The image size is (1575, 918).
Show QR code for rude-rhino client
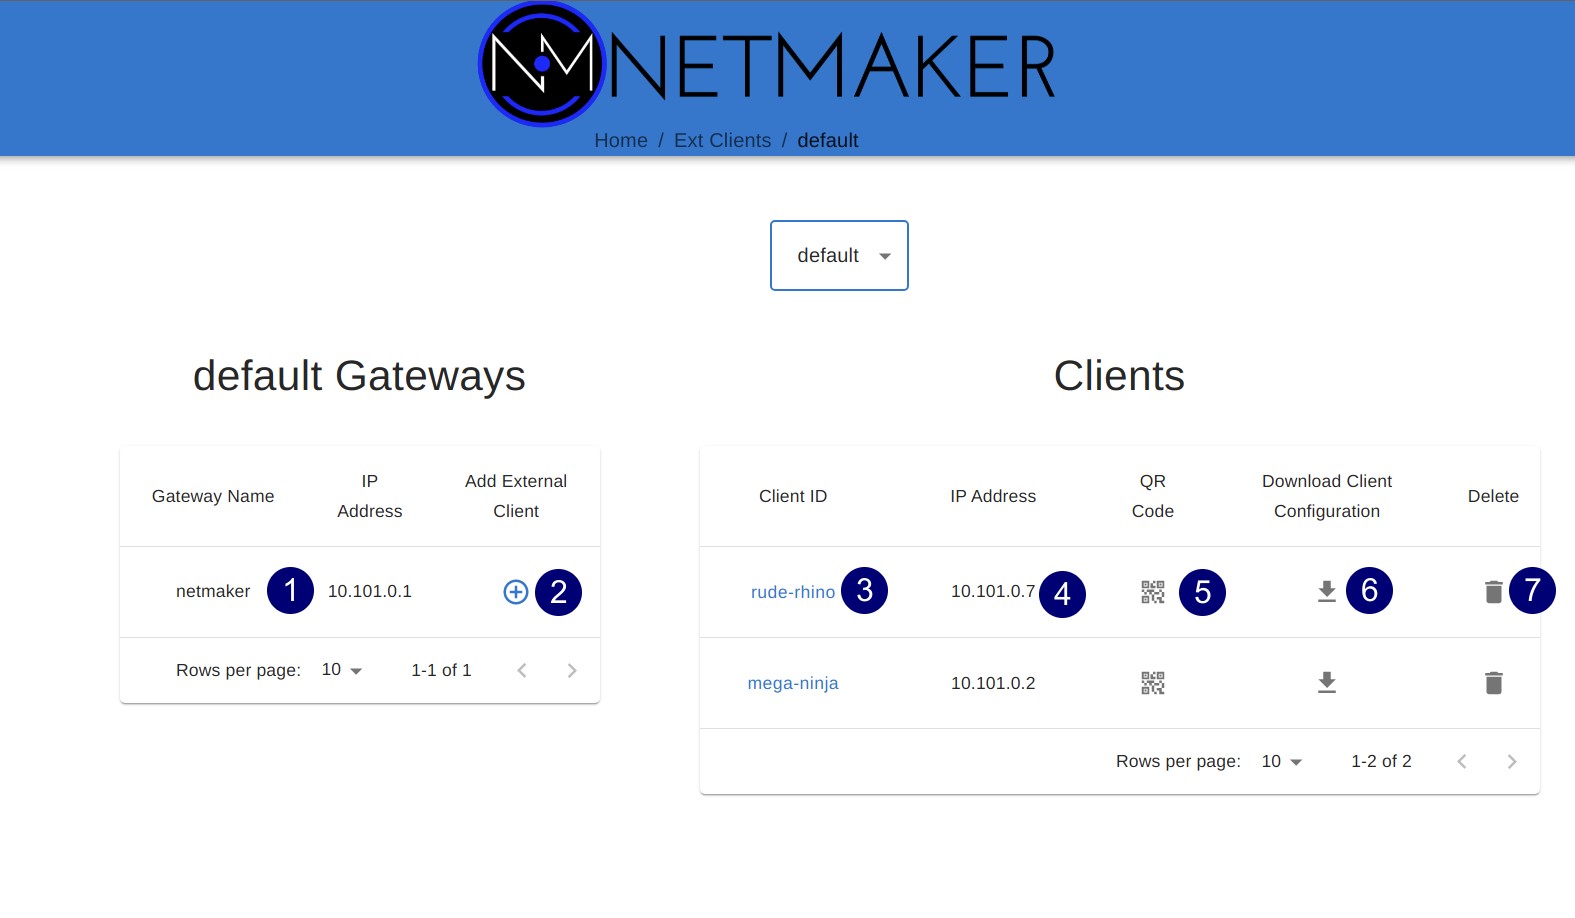(1152, 592)
